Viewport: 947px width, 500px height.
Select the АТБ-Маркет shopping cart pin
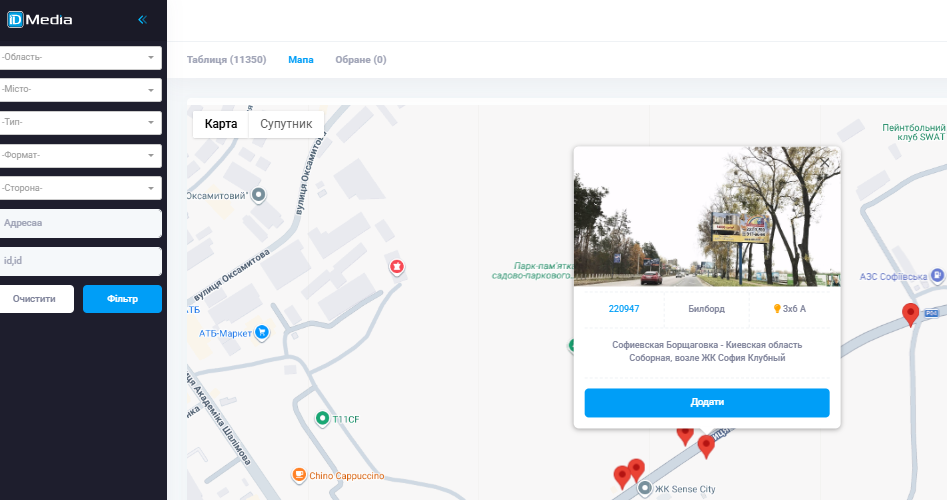262,332
